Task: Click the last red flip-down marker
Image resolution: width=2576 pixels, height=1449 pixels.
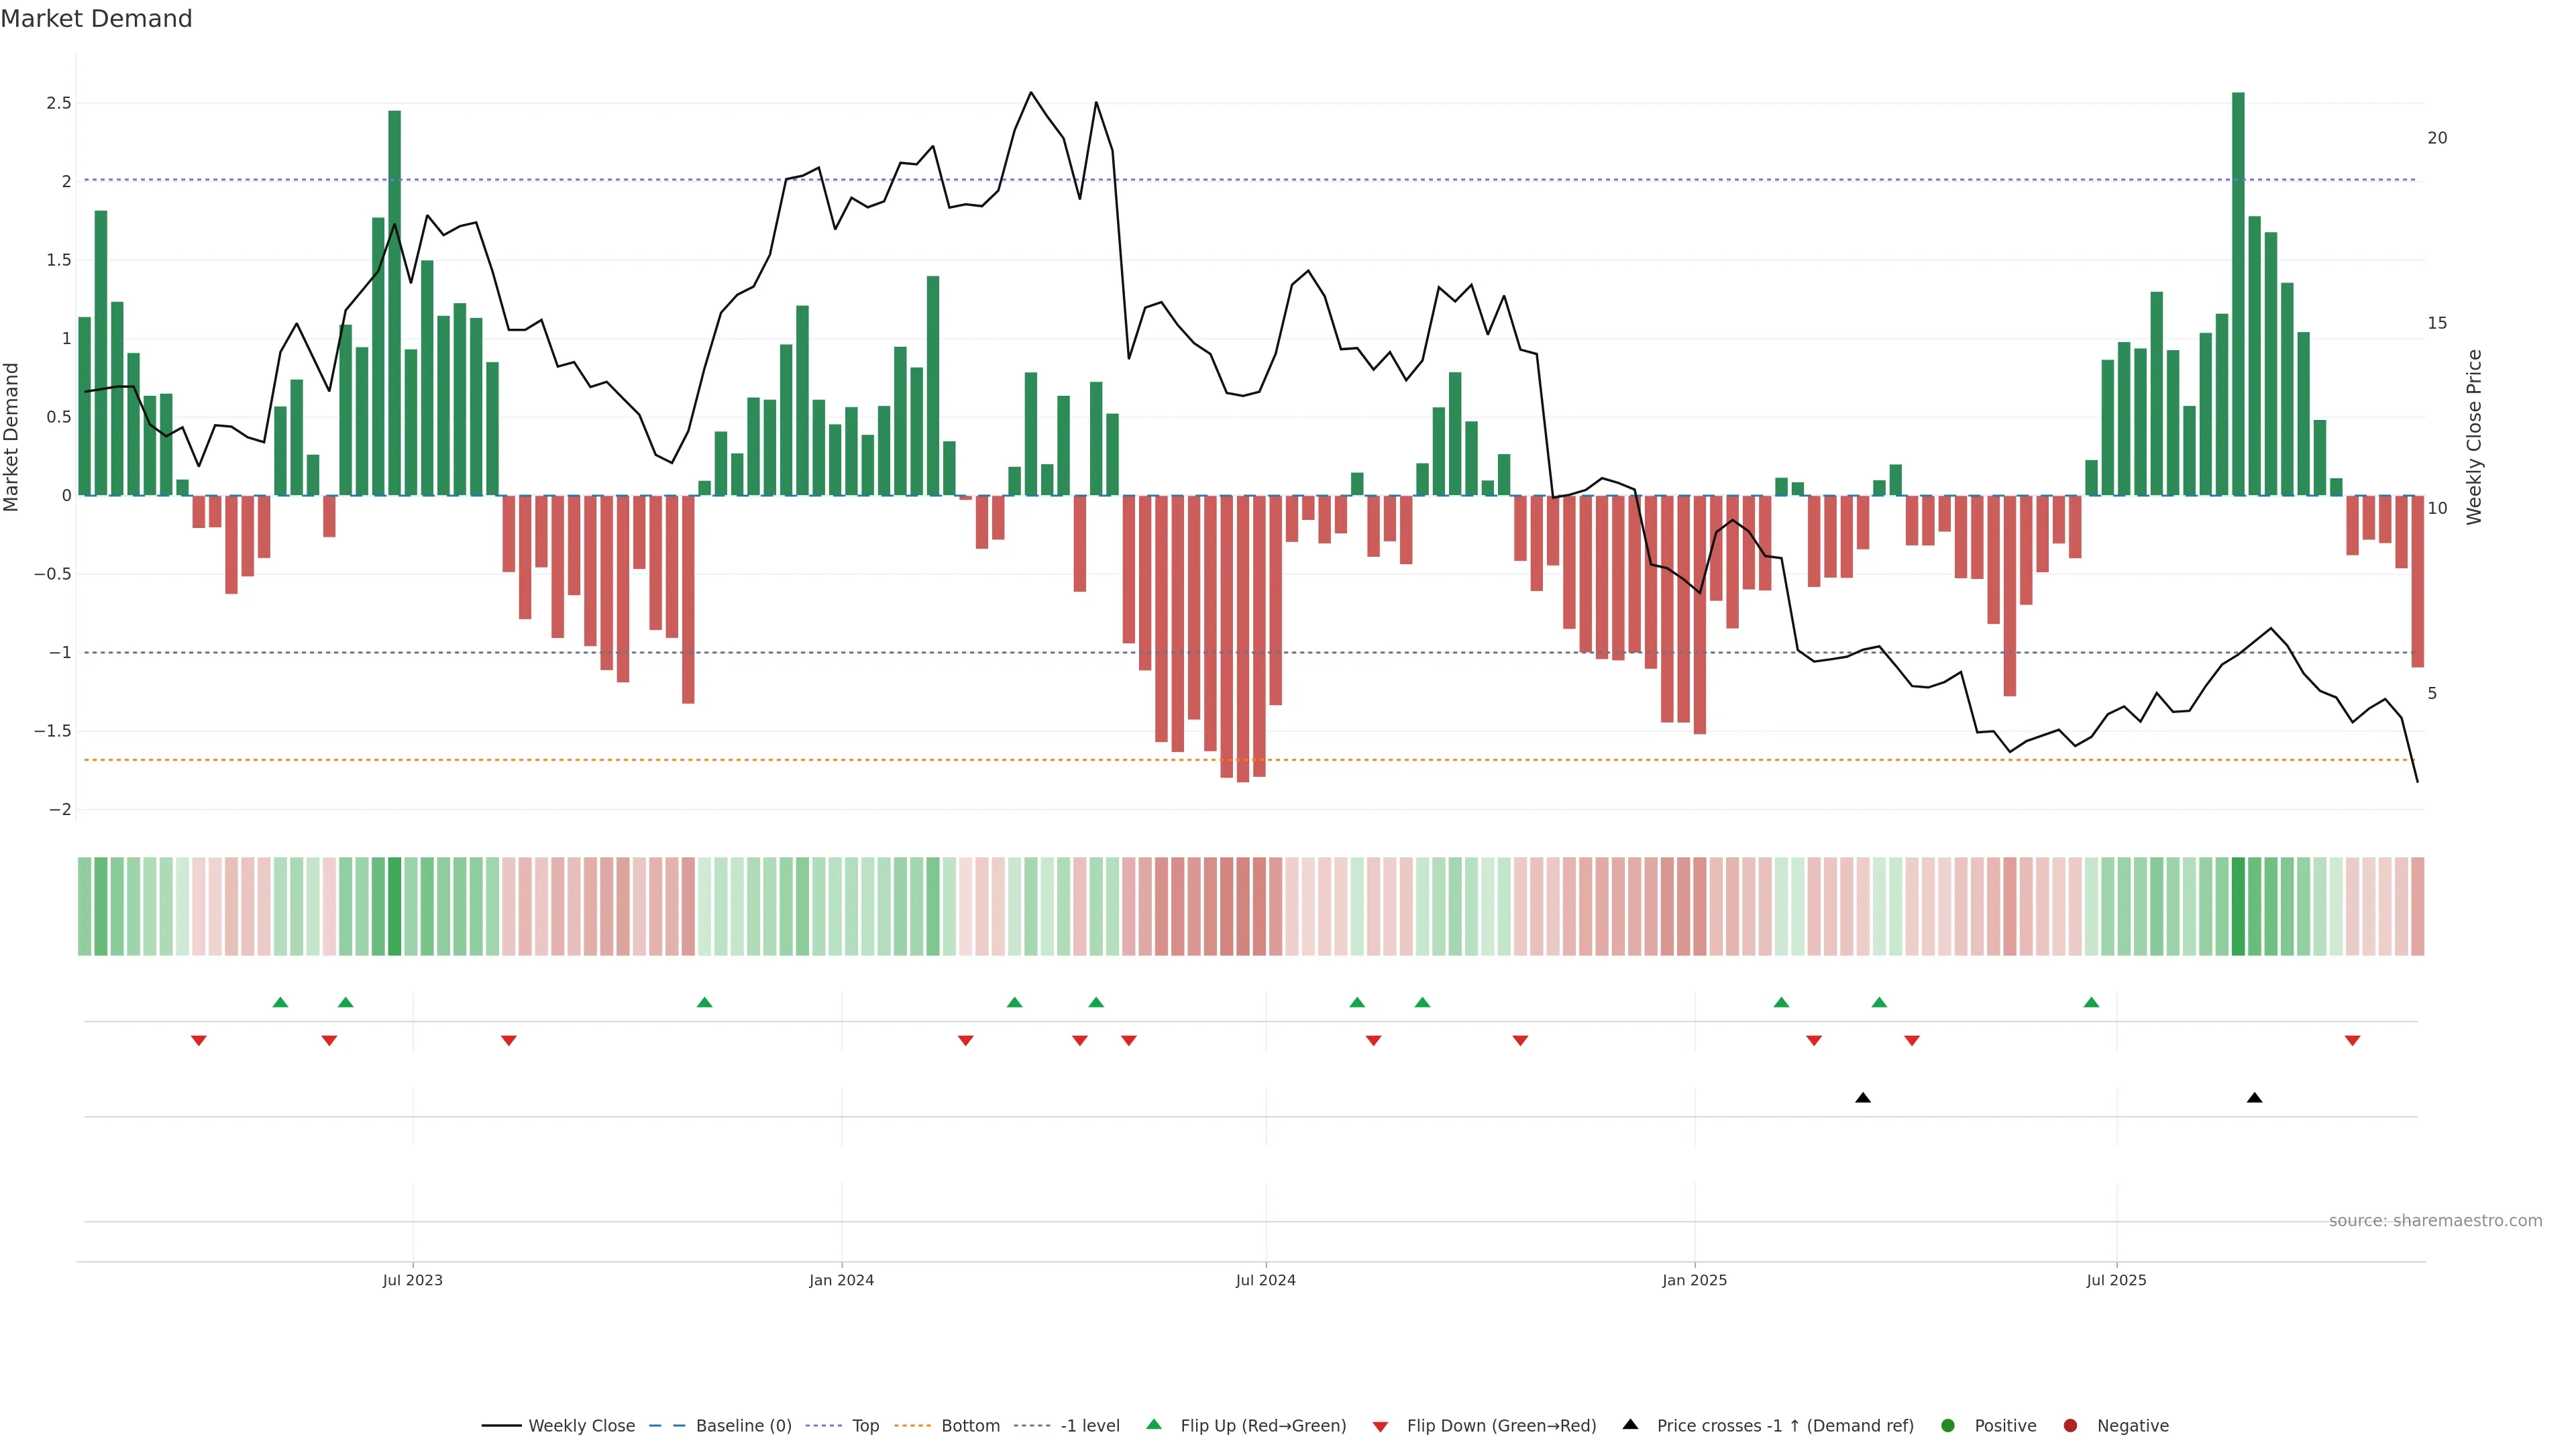Action: coord(2352,1041)
